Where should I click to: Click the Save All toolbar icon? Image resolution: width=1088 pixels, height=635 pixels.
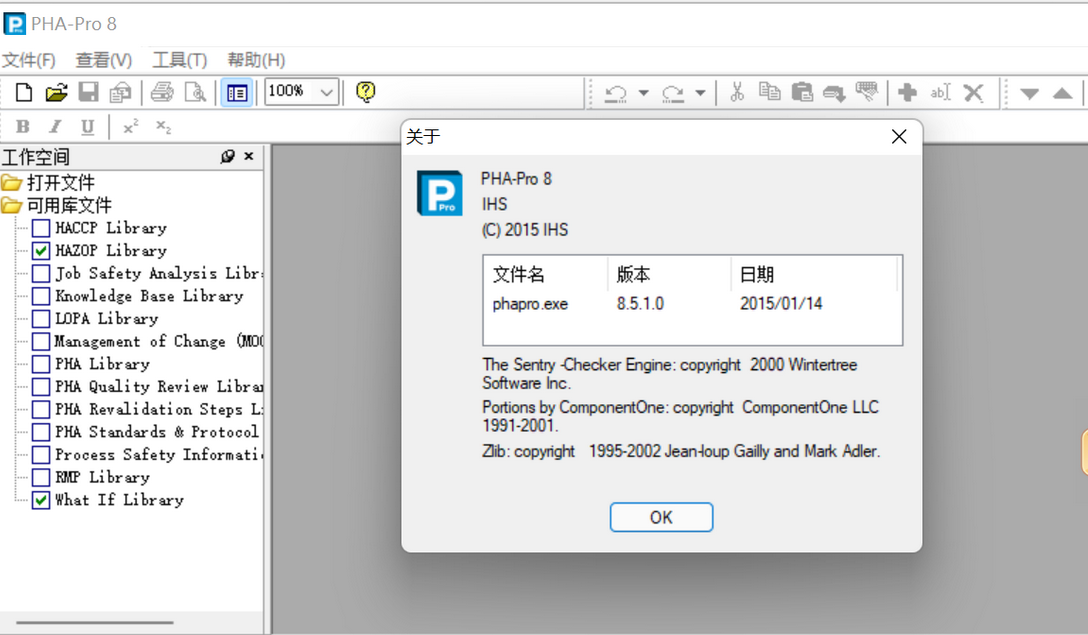click(x=121, y=92)
